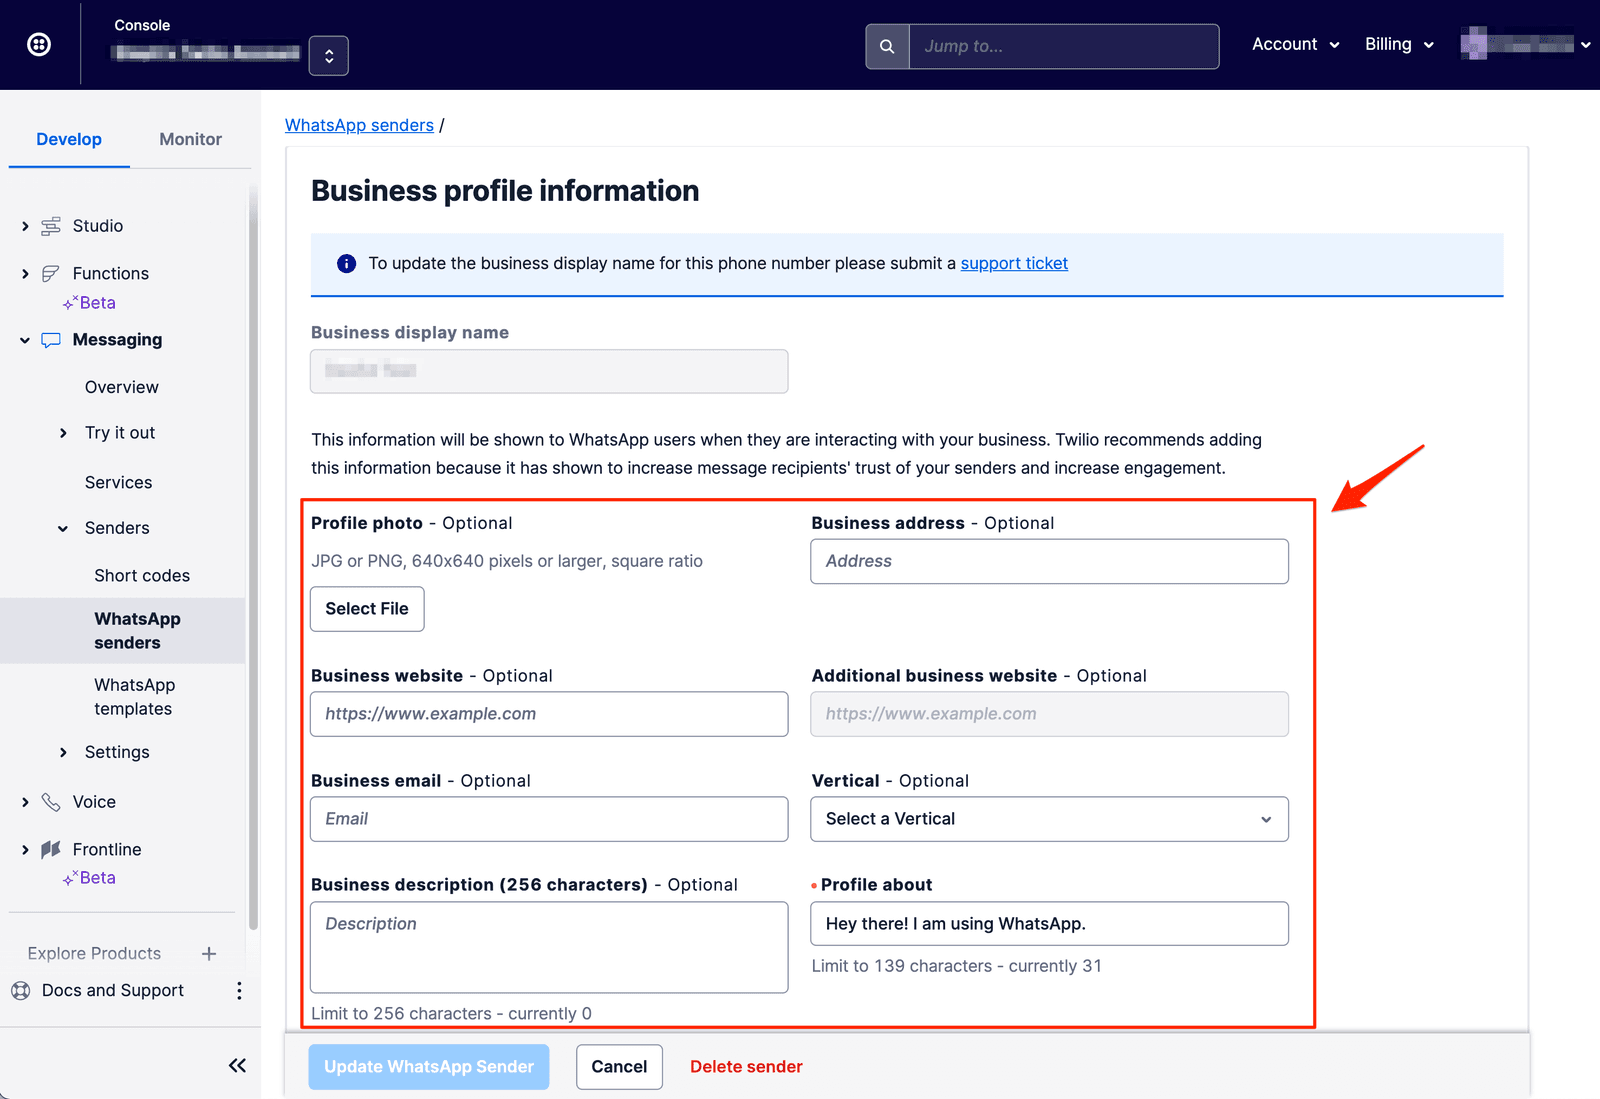Open search with the magnifier icon
1600x1099 pixels.
[886, 46]
